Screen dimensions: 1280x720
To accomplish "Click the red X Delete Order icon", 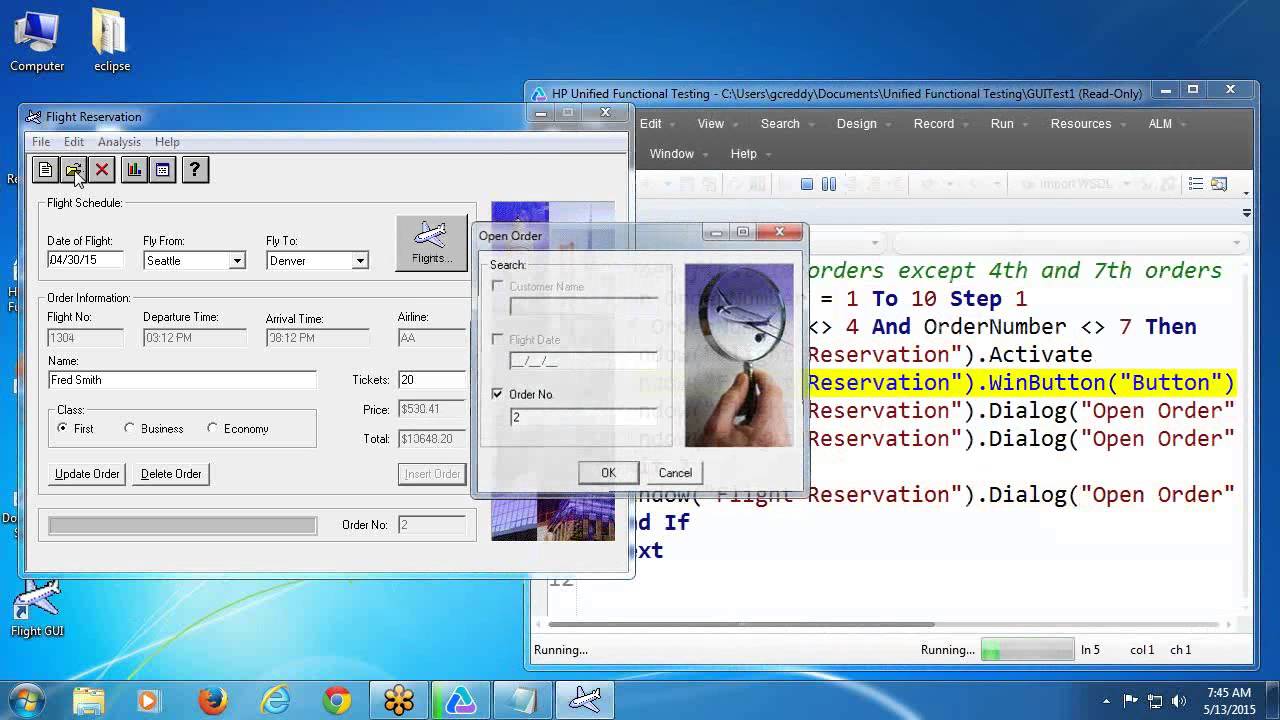I will (x=102, y=170).
